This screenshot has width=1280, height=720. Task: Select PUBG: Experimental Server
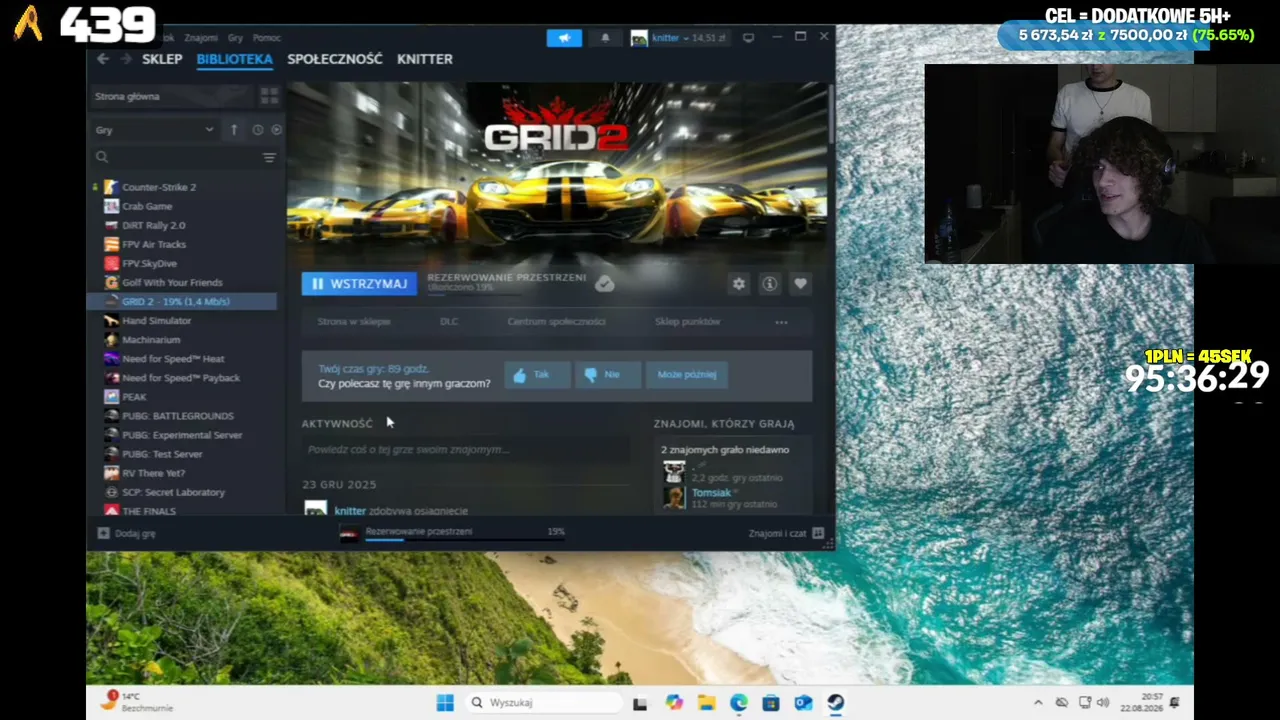click(x=182, y=435)
